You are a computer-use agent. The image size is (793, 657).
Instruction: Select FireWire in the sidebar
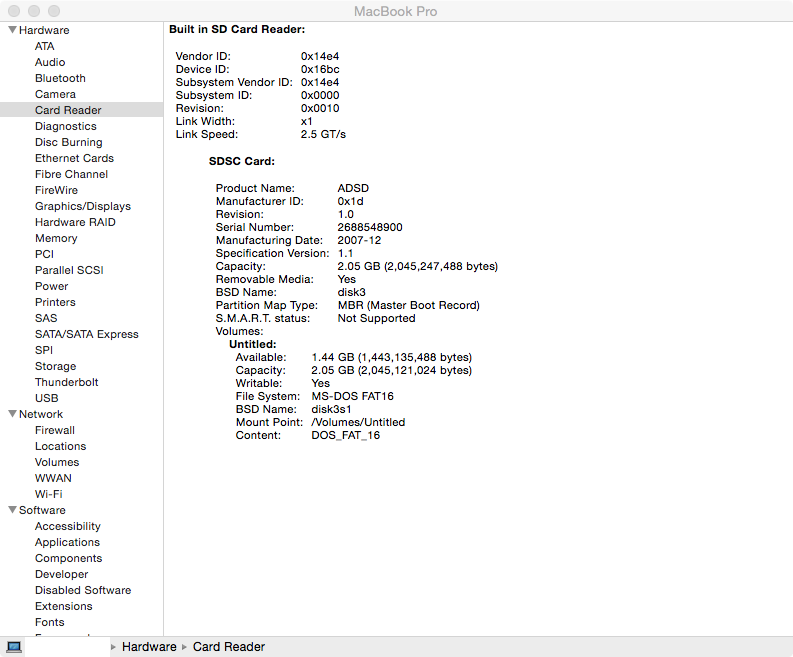(x=56, y=190)
